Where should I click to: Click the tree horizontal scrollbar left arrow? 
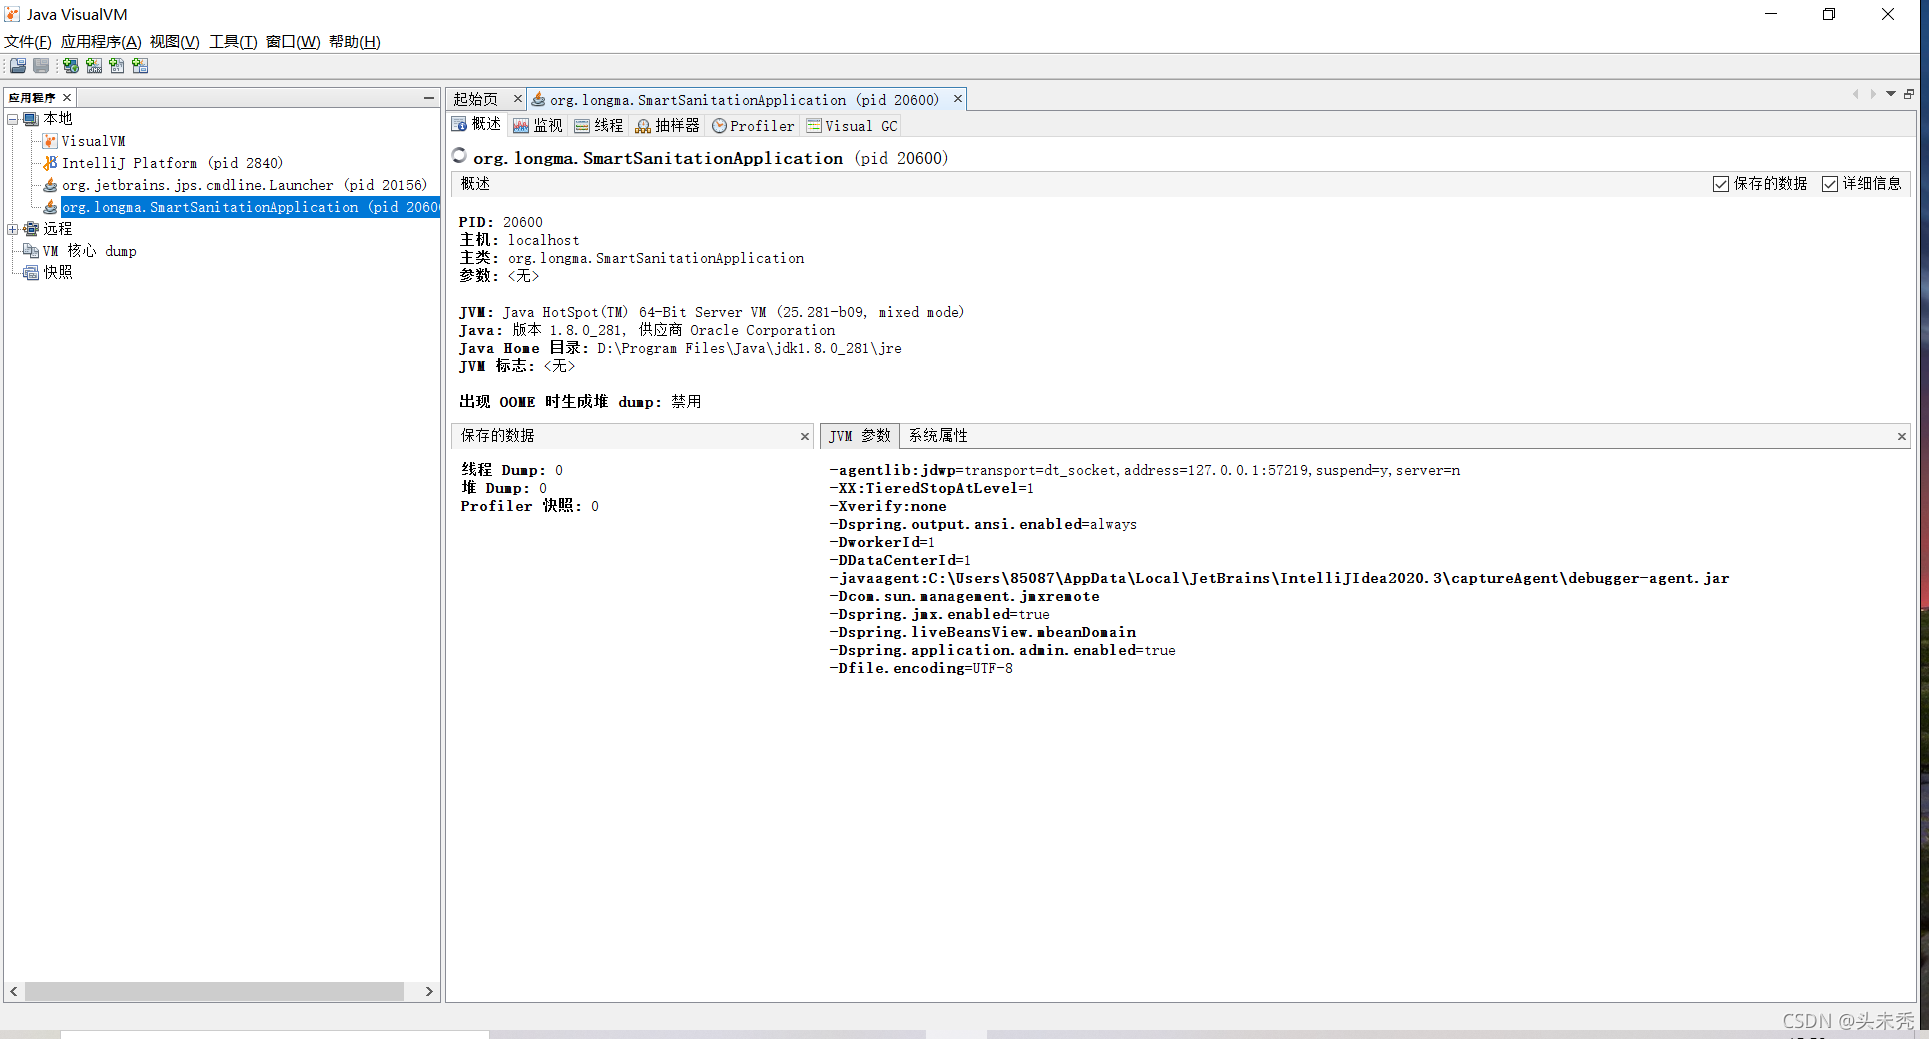14,991
